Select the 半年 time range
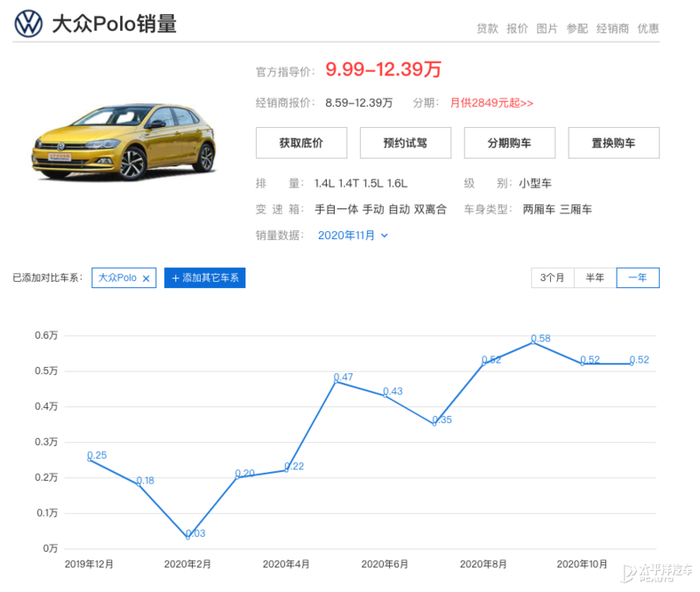 pyautogui.click(x=594, y=277)
